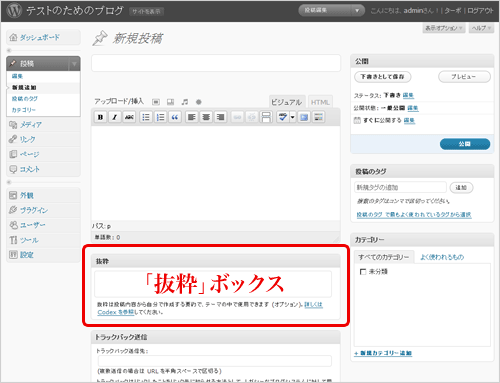Image resolution: width=500 pixels, height=383 pixels.
Task: Click the add media upload icon
Action: click(199, 102)
